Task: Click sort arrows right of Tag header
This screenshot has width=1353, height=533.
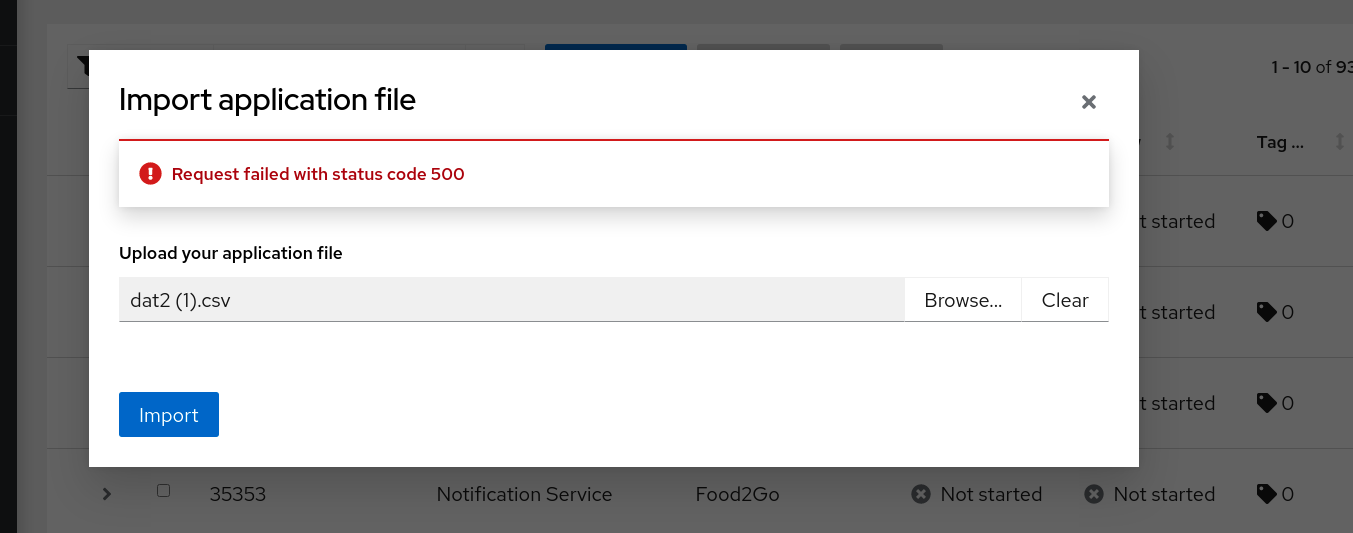Action: tap(1340, 142)
